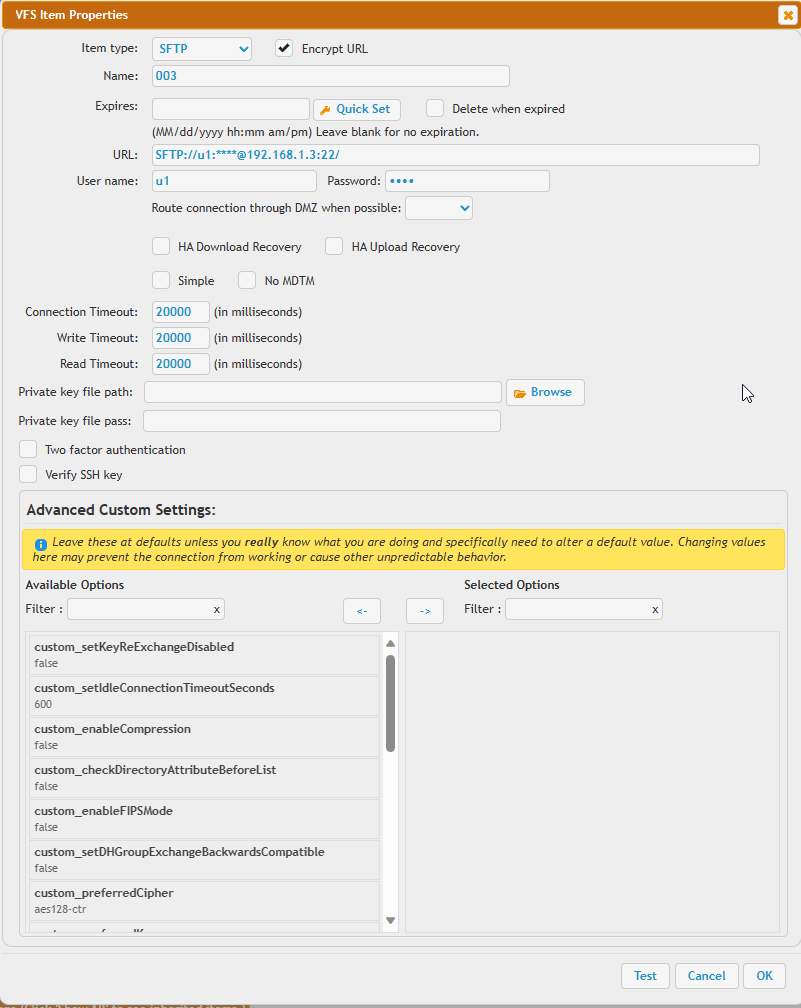Open the Item type dropdown showing SFTP
801x1008 pixels.
pyautogui.click(x=201, y=48)
